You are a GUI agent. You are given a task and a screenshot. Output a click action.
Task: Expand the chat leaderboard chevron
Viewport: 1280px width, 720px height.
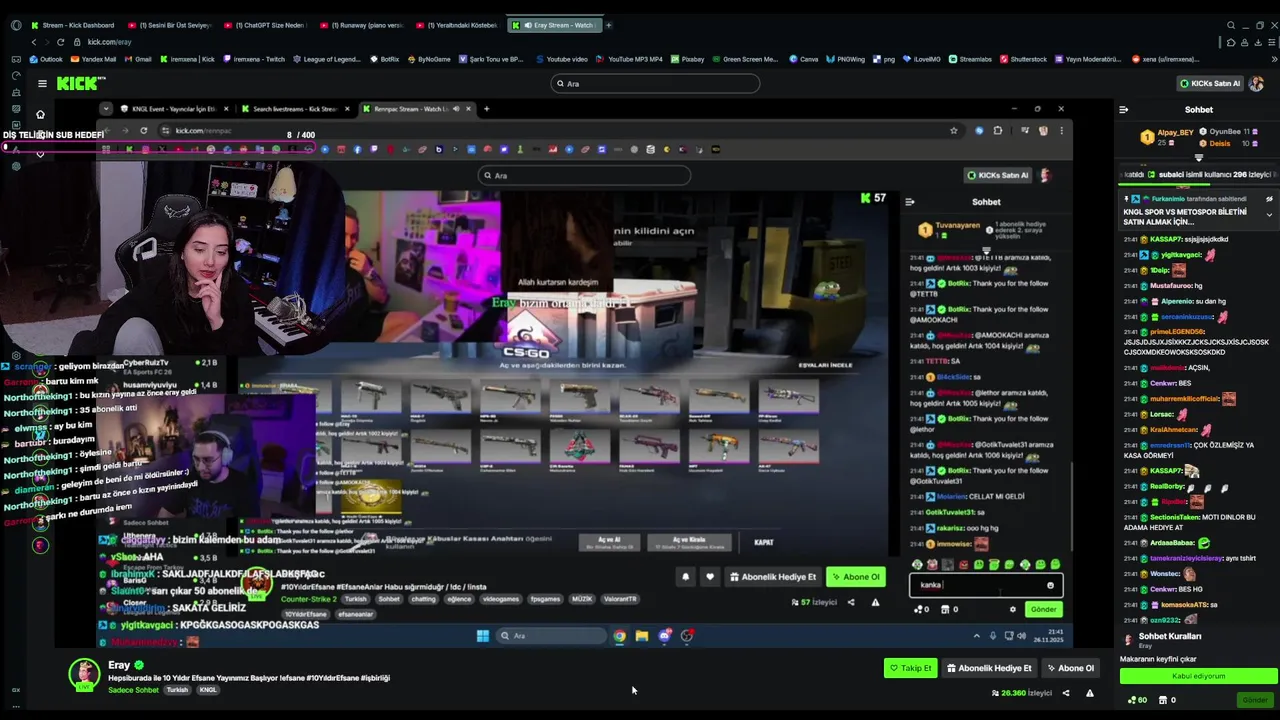tap(1199, 158)
